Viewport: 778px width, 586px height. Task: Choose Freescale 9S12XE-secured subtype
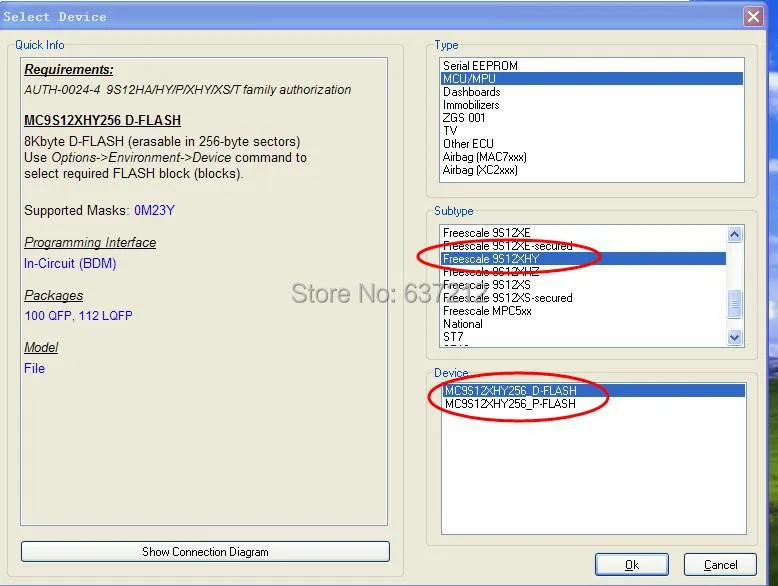584,246
